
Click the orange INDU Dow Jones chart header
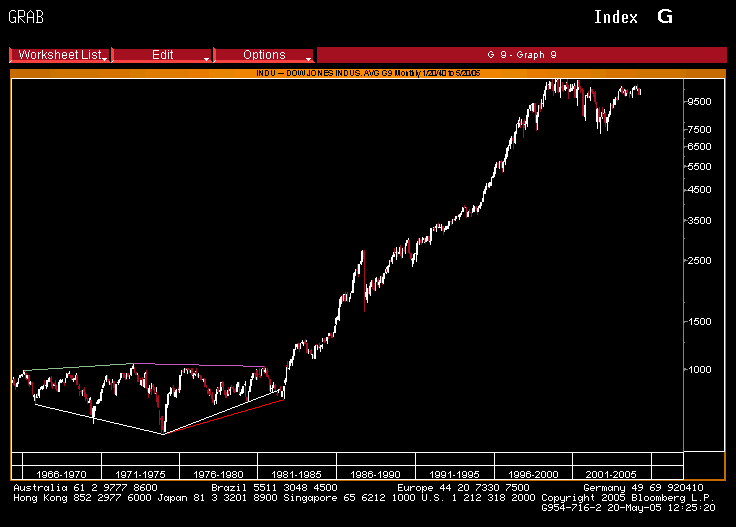pos(367,73)
